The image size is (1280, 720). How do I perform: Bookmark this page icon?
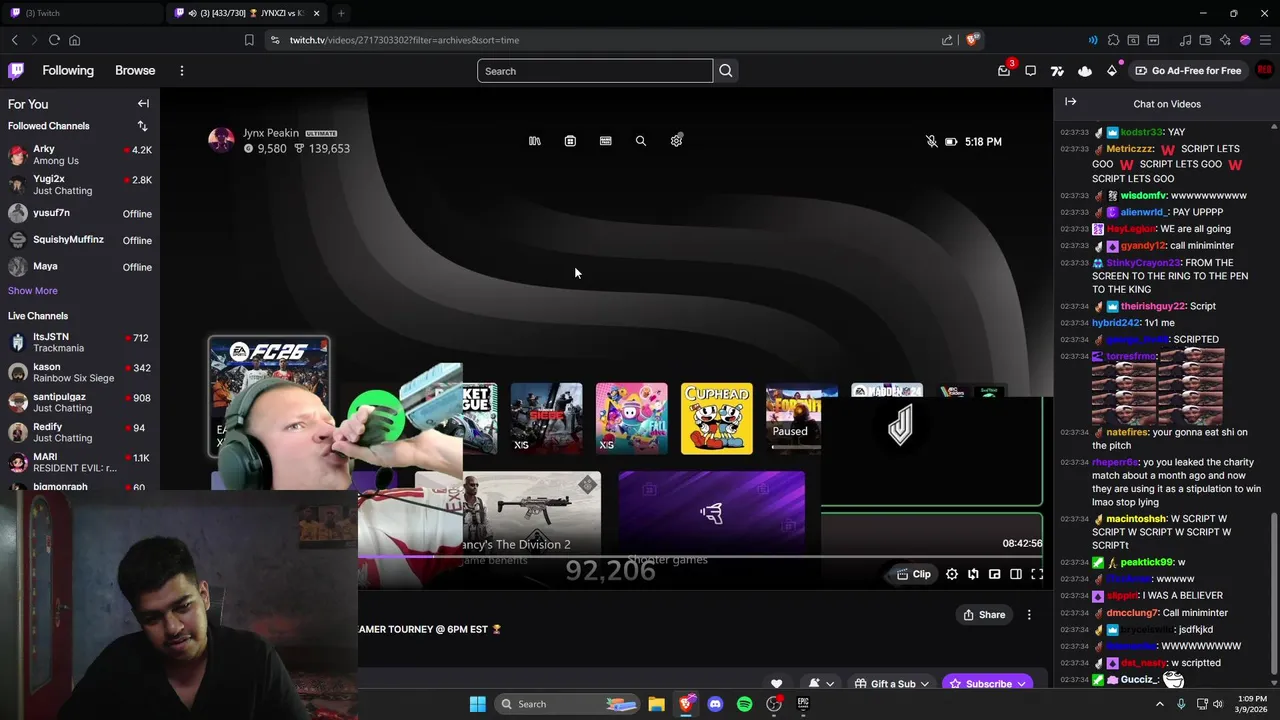249,40
